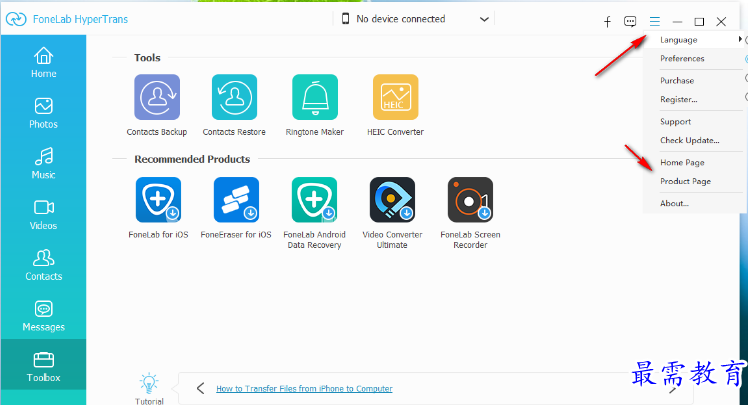
Task: Open Contacts in the sidebar
Action: click(x=44, y=265)
